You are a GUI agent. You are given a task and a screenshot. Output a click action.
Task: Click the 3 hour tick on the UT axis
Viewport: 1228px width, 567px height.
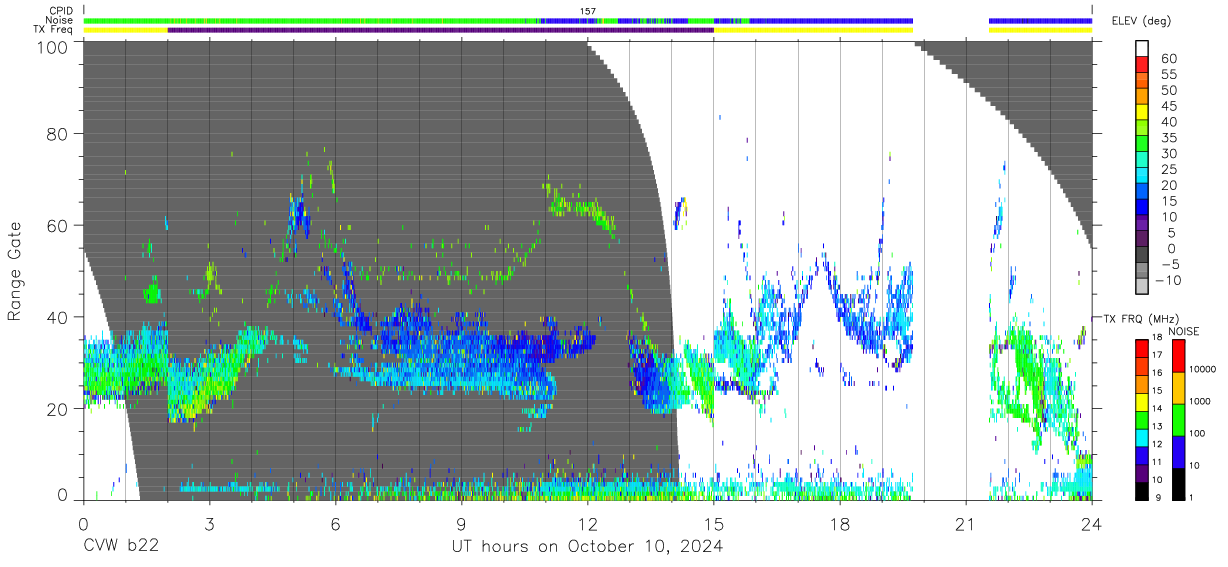(x=209, y=525)
